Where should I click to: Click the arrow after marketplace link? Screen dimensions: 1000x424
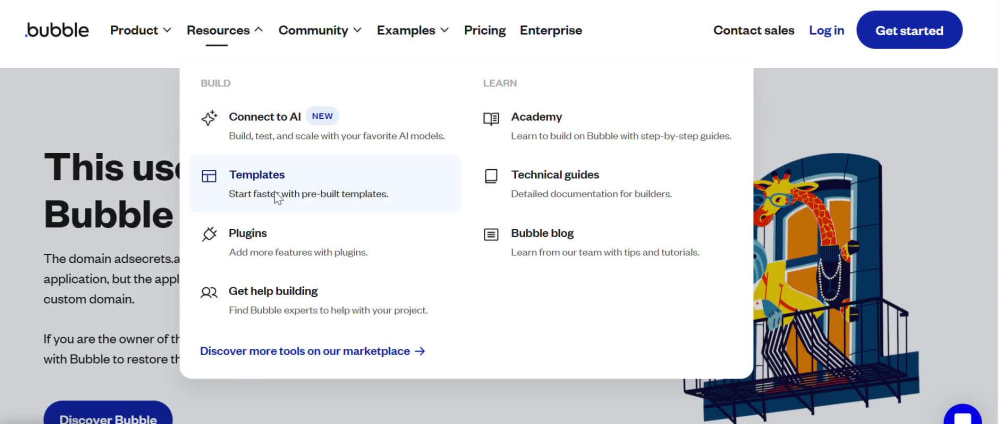pos(420,351)
